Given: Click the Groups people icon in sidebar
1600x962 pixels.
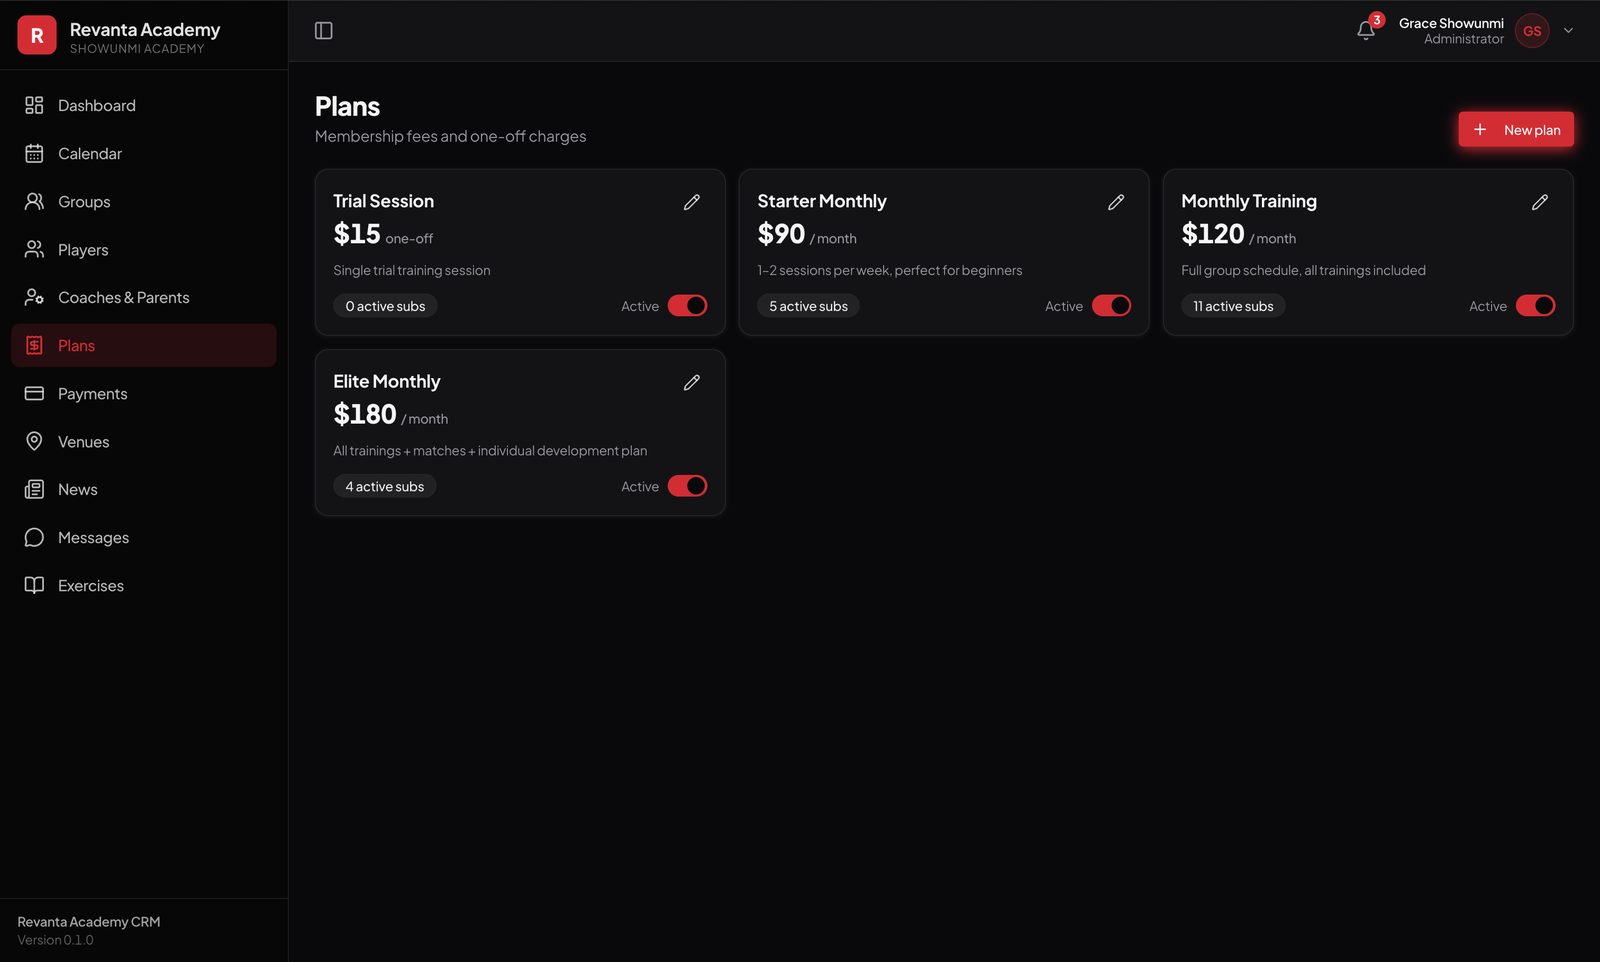Looking at the screenshot, I should (x=34, y=201).
